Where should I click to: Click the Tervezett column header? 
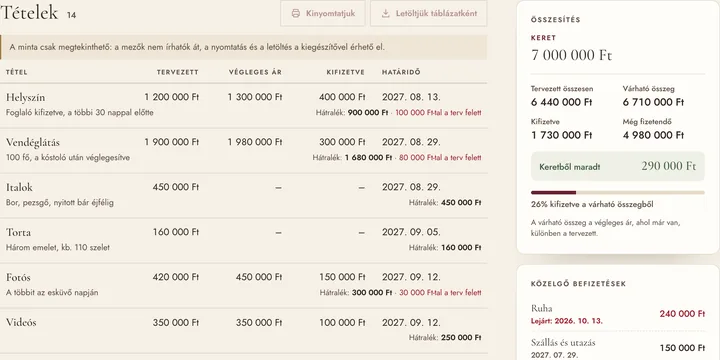pyautogui.click(x=178, y=72)
